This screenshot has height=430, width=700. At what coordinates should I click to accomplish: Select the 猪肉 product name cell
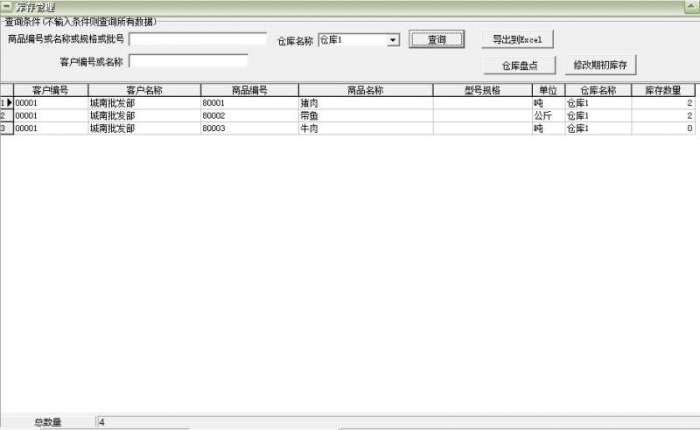366,103
